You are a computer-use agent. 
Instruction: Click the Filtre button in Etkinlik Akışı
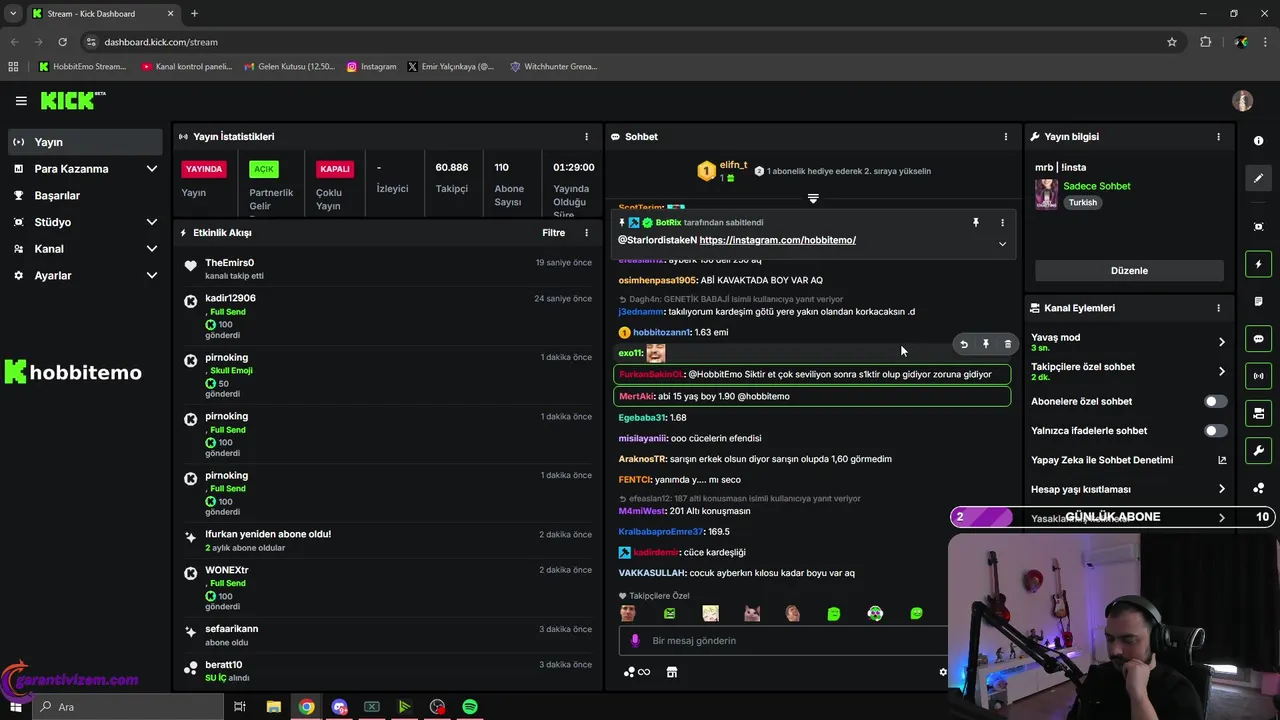[553, 233]
